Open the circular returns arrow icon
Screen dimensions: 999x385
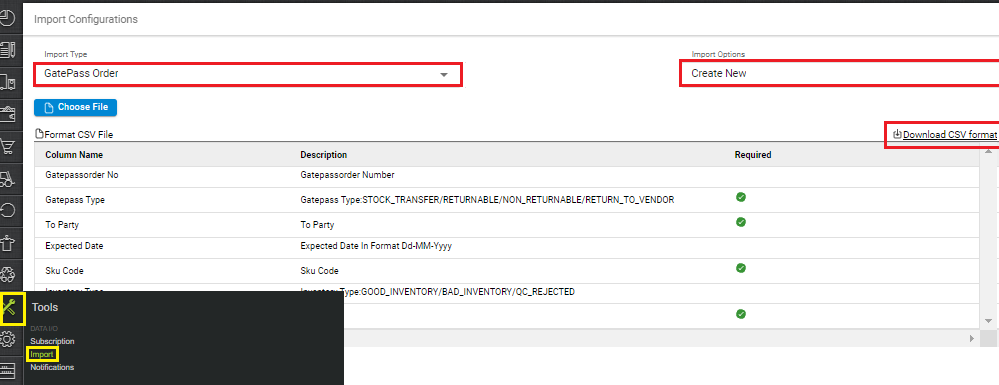tap(8, 210)
